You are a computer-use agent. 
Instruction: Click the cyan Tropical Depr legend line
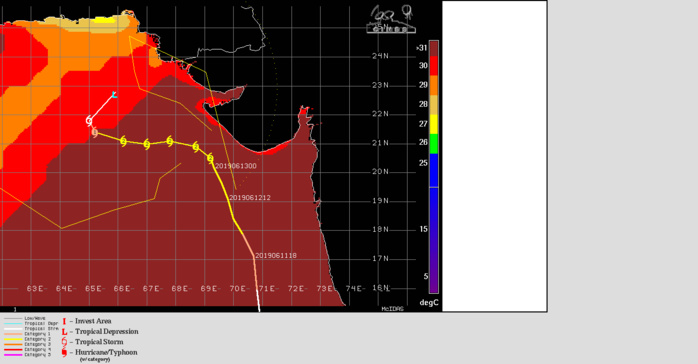click(13, 324)
